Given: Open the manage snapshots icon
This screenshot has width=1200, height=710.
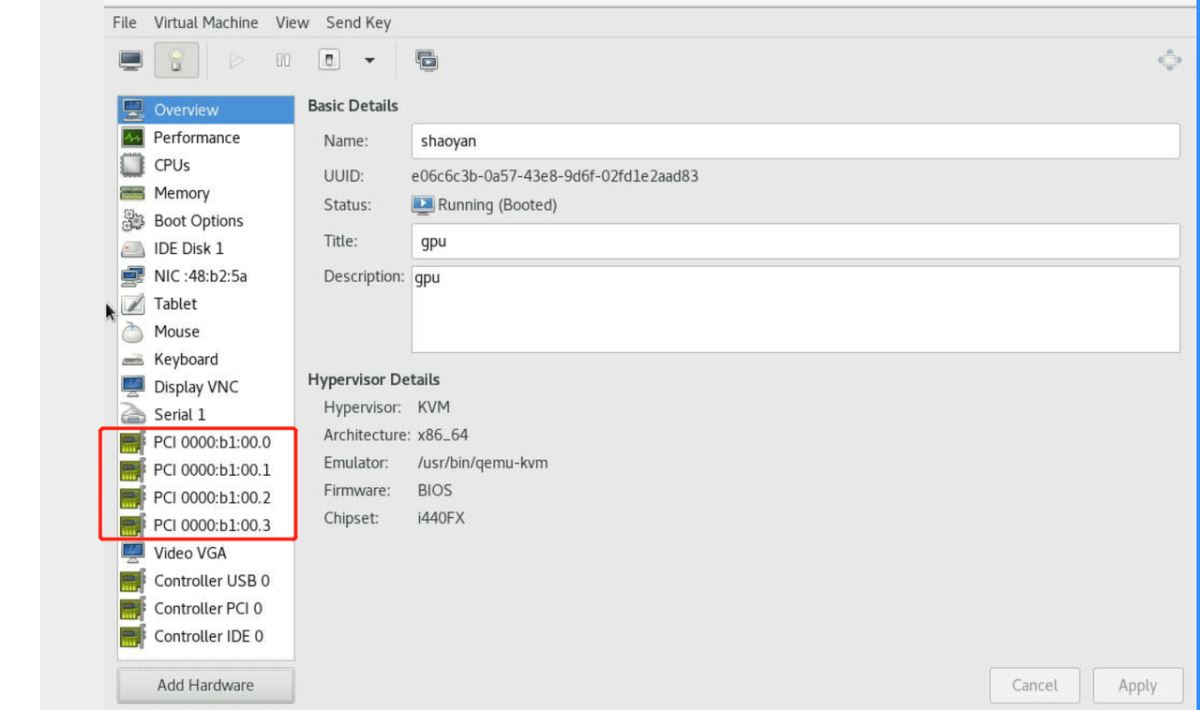Looking at the screenshot, I should [427, 61].
